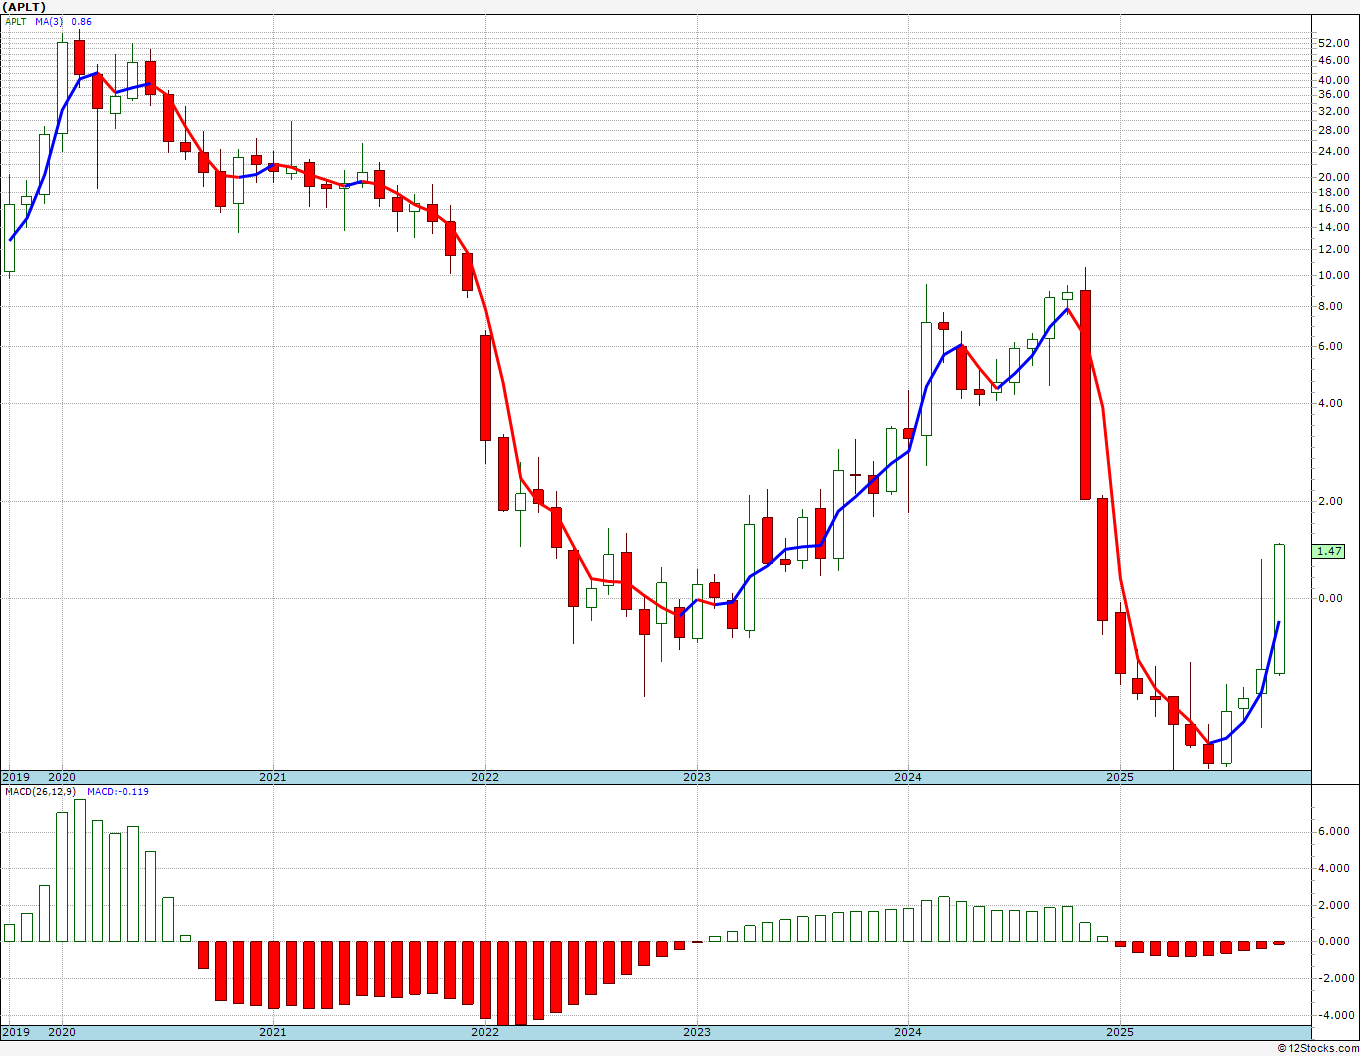
Task: Click the 32.00 price axis label
Action: [1334, 111]
